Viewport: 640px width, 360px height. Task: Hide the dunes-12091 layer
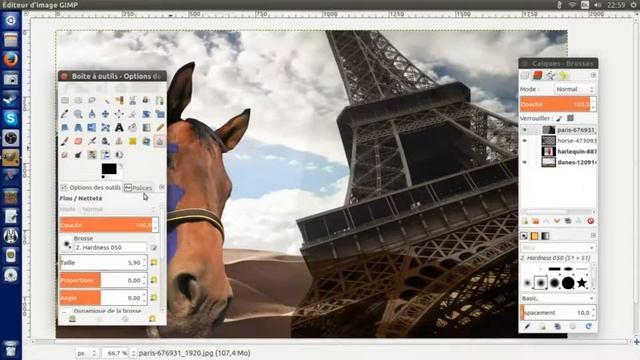[525, 162]
